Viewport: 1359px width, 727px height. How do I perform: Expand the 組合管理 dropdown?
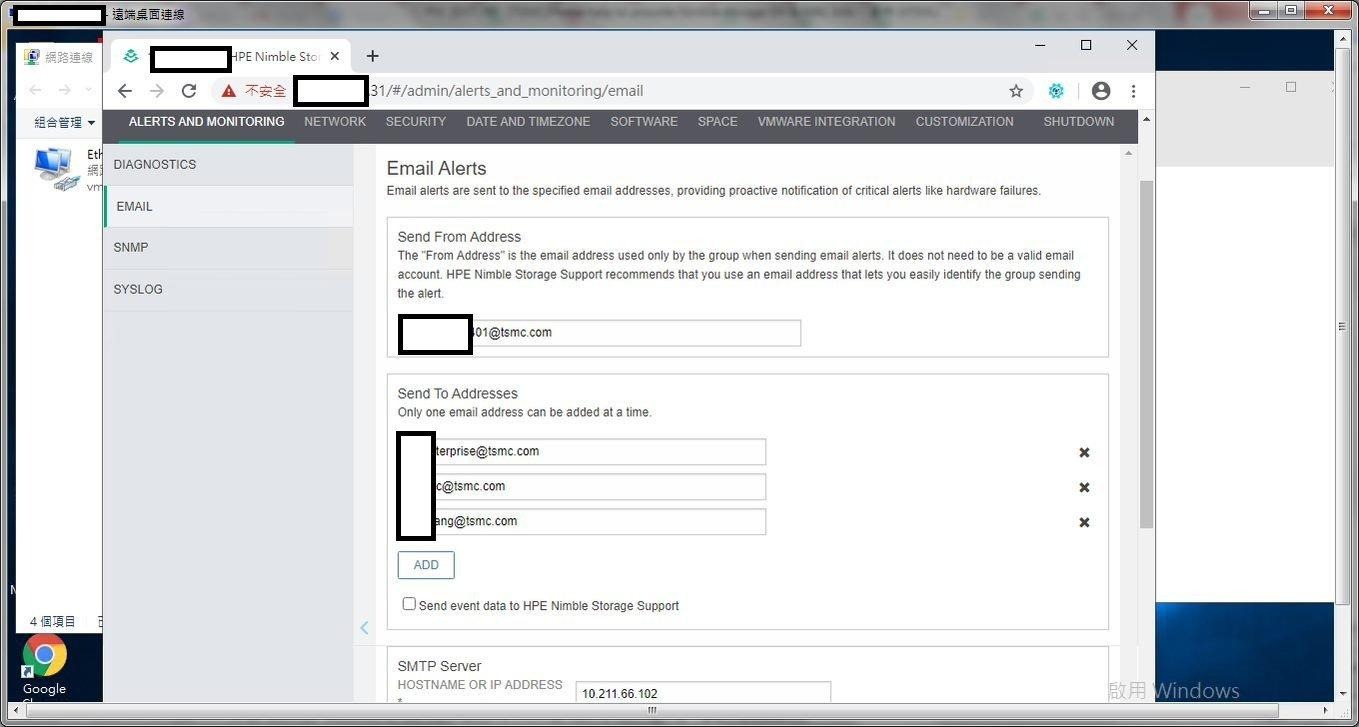65,123
